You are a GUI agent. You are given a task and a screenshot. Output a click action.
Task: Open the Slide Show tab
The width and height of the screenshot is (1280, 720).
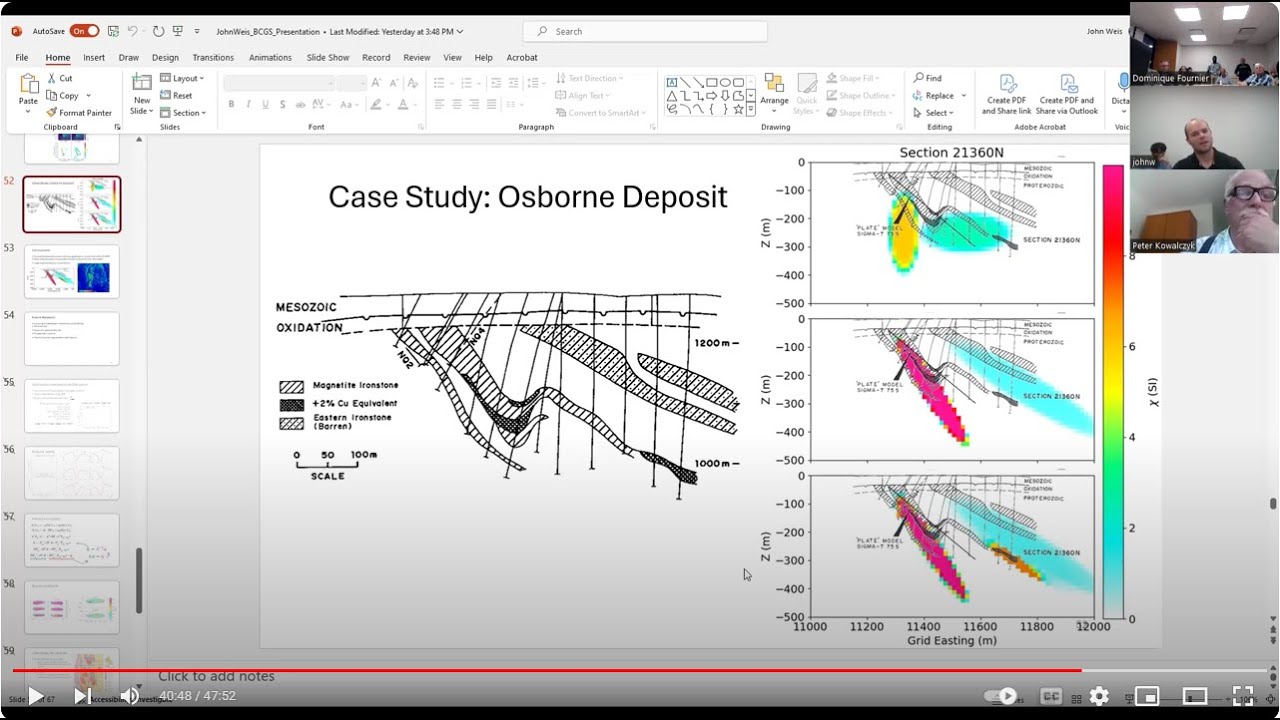click(328, 58)
